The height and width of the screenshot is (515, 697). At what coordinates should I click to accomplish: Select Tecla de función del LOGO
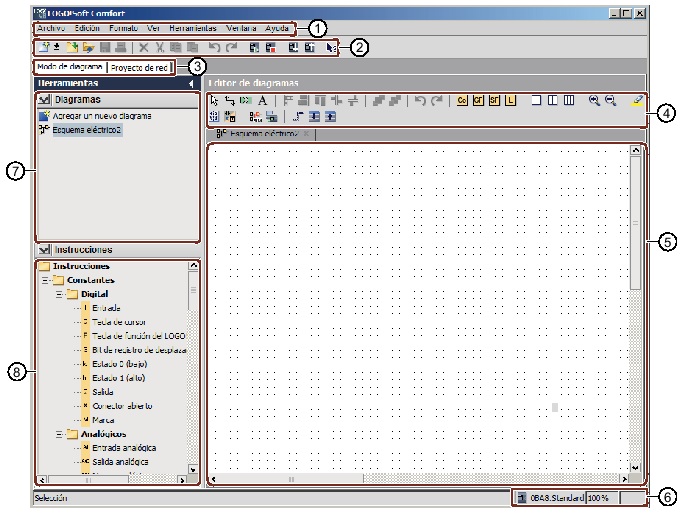[139, 336]
